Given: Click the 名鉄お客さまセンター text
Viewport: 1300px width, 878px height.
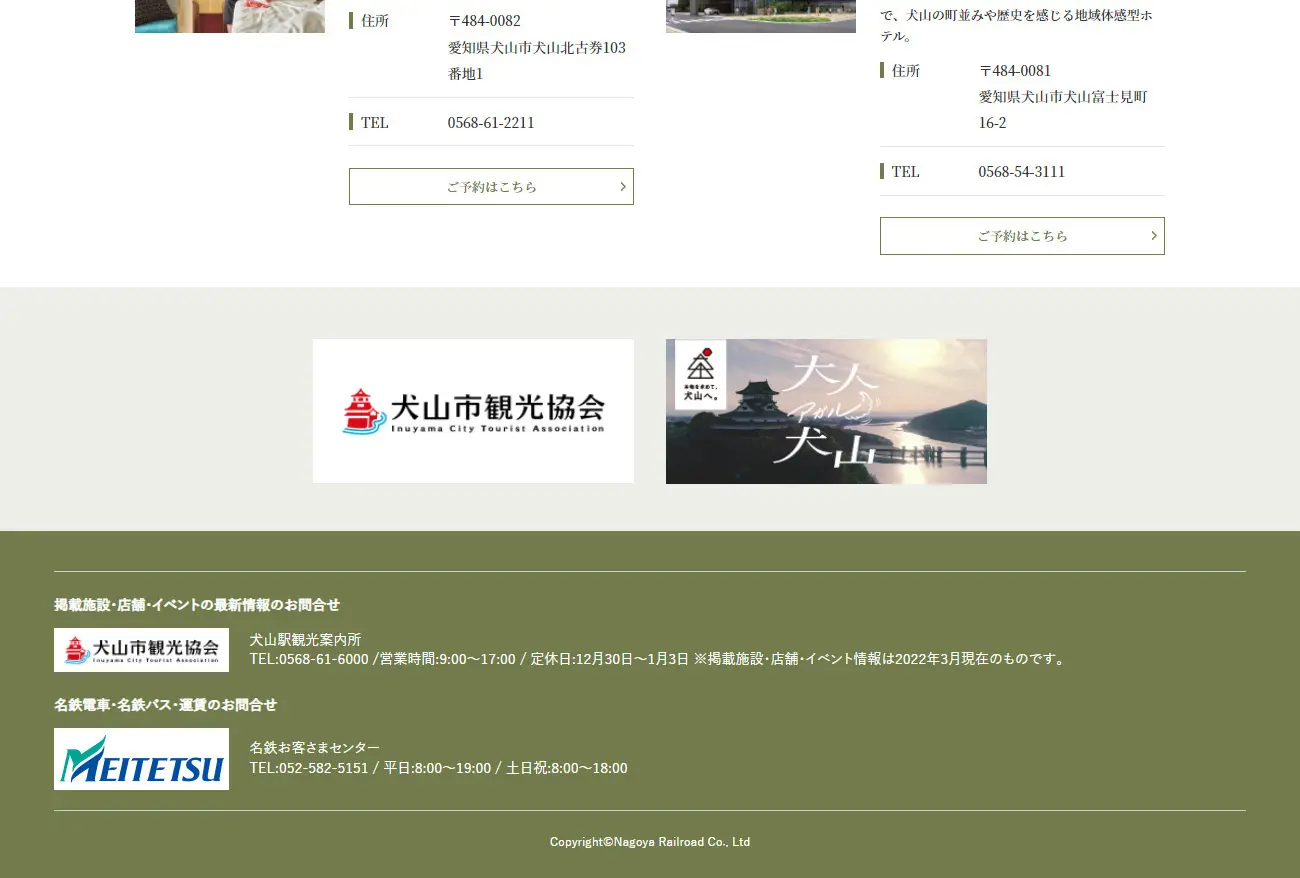Looking at the screenshot, I should [315, 748].
